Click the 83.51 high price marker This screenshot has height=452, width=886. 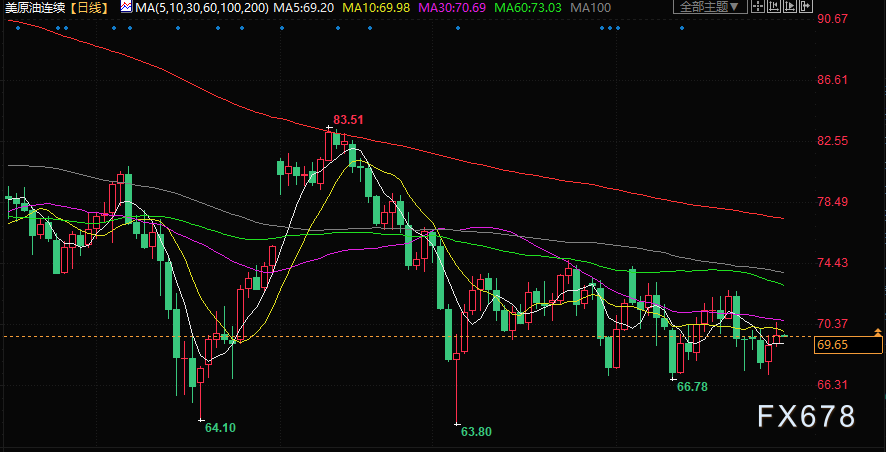click(348, 120)
